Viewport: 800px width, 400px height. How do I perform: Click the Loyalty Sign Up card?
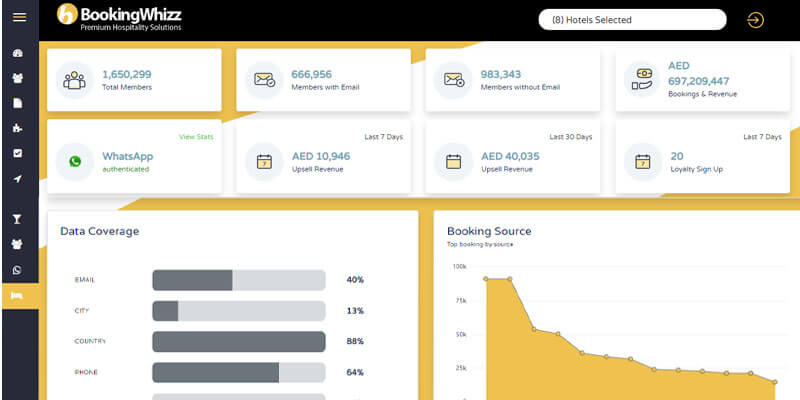(x=703, y=157)
